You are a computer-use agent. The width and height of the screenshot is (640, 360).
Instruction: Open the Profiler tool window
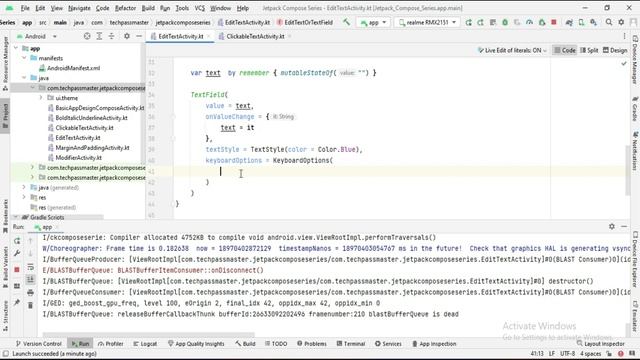tap(110, 344)
